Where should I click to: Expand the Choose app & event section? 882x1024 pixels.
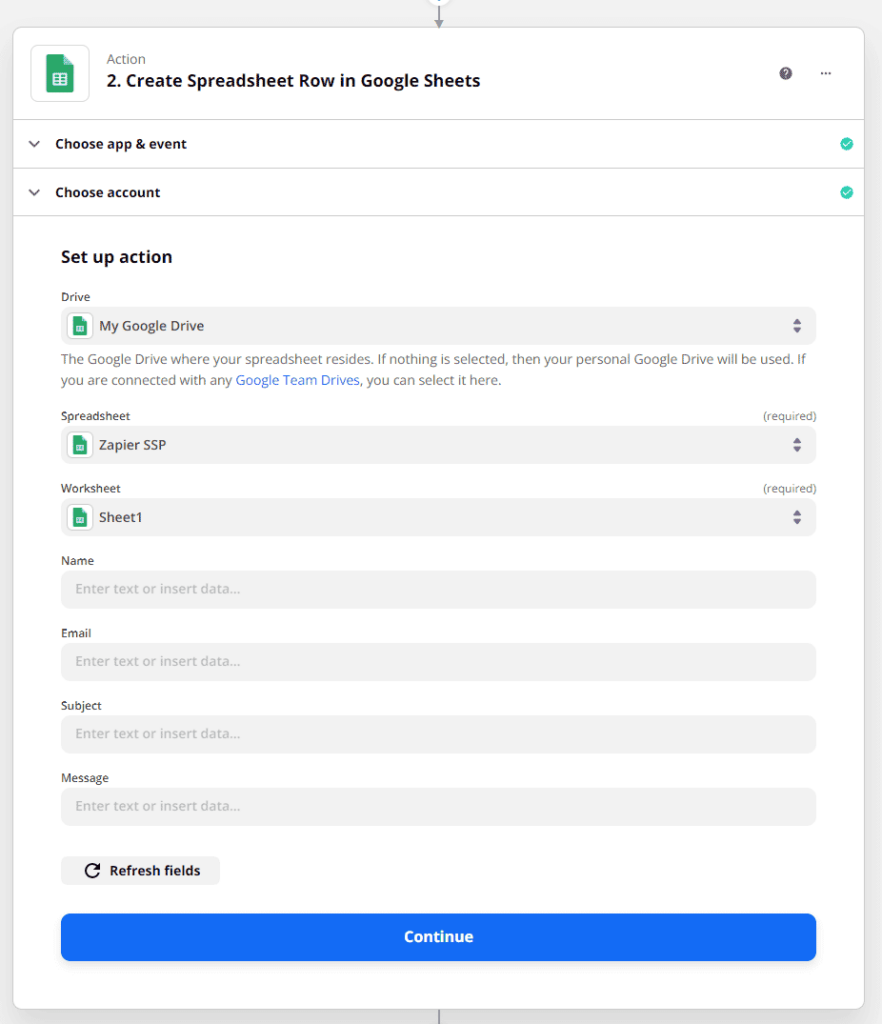coord(439,144)
